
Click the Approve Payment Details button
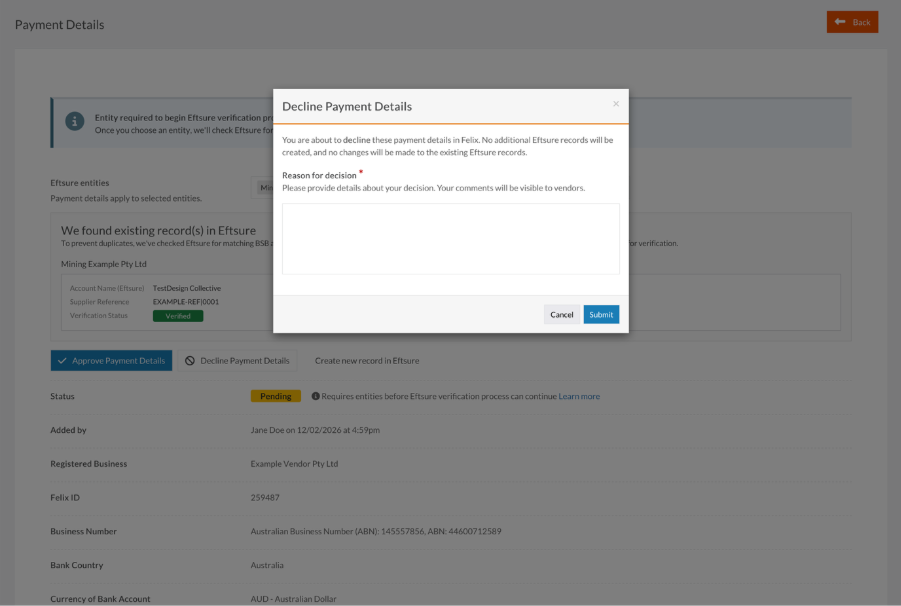coord(111,360)
